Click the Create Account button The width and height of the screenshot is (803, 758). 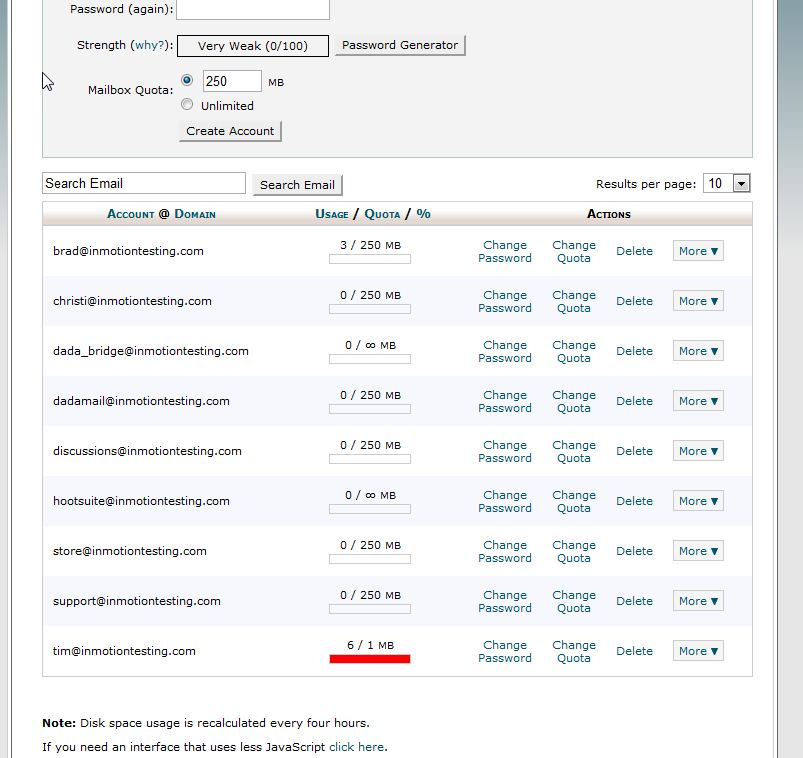(x=230, y=131)
